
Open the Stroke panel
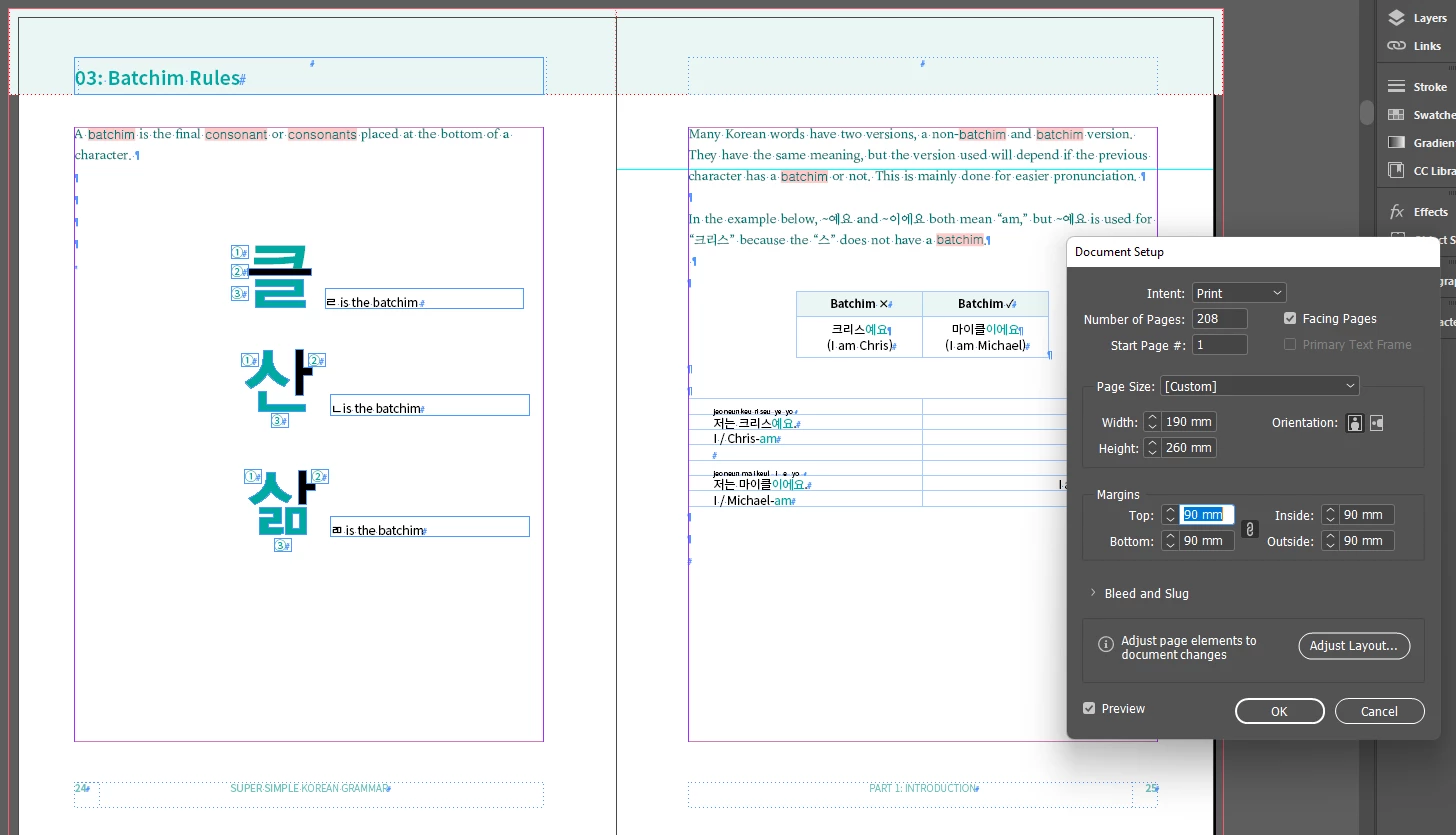point(1417,87)
